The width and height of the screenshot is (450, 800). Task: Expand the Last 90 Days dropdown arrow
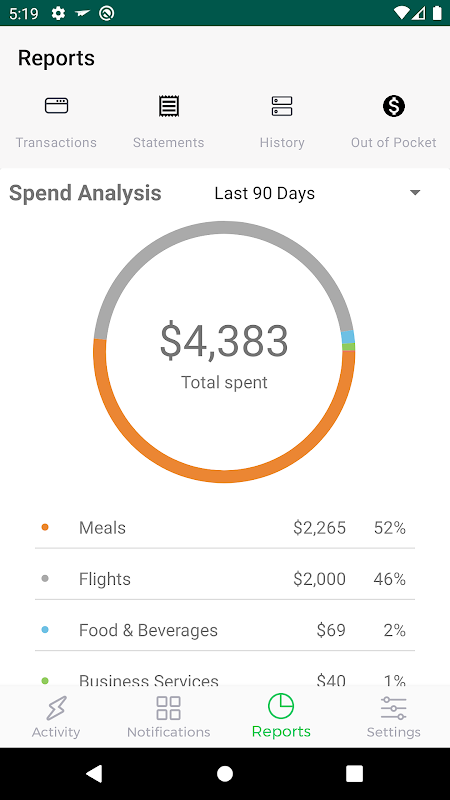tap(415, 193)
